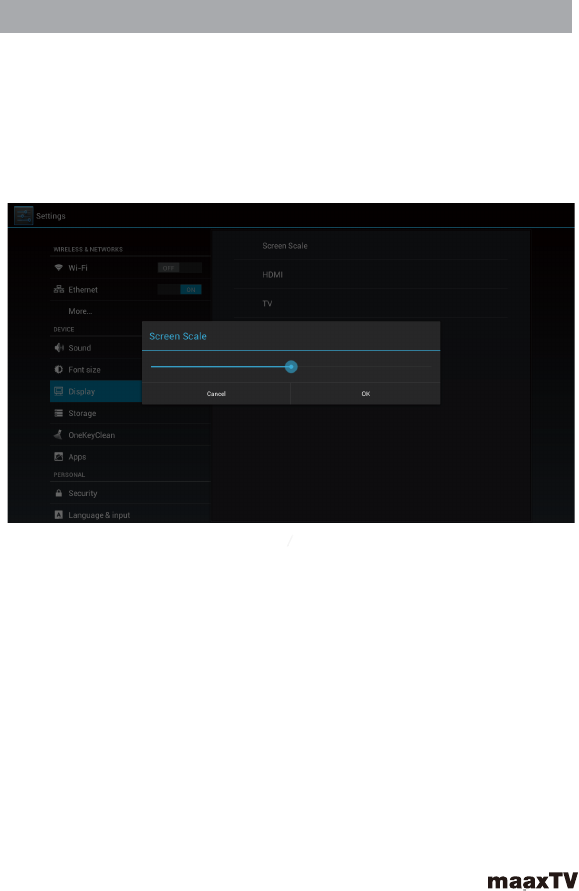Click the Language & input icon
The width and height of the screenshot is (579, 891).
point(59,515)
